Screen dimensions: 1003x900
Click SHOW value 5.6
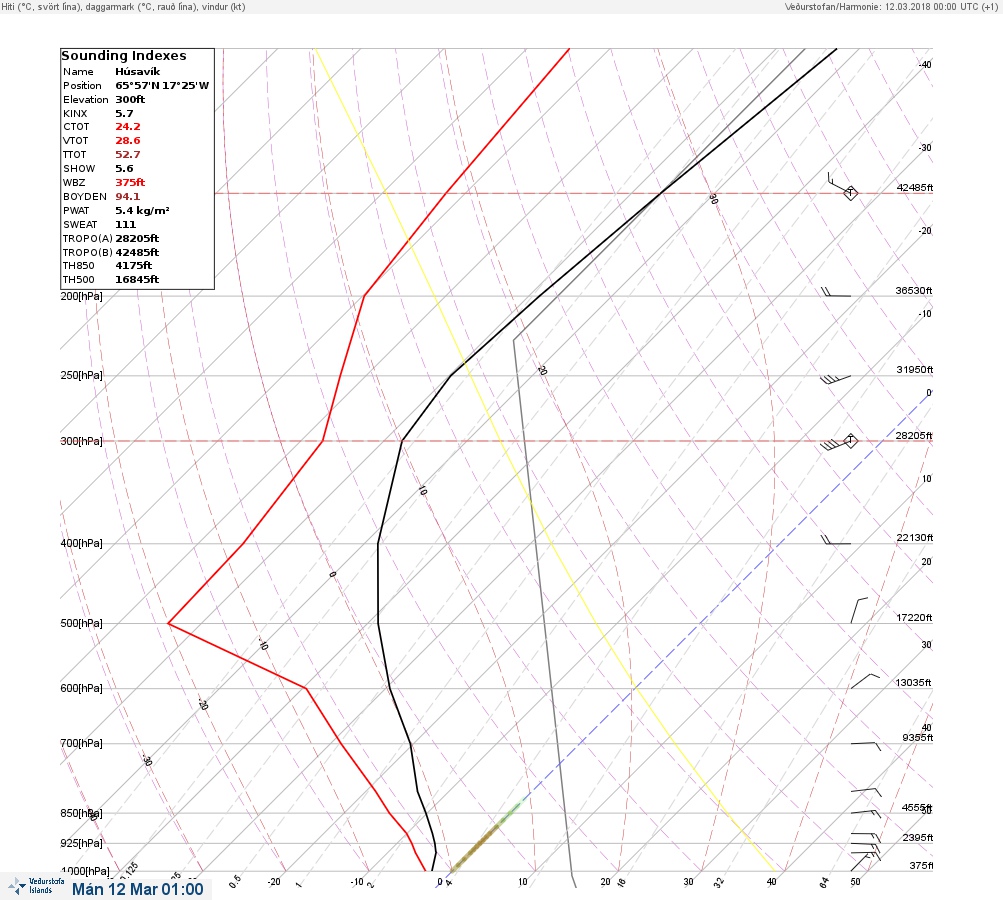pyautogui.click(x=124, y=169)
